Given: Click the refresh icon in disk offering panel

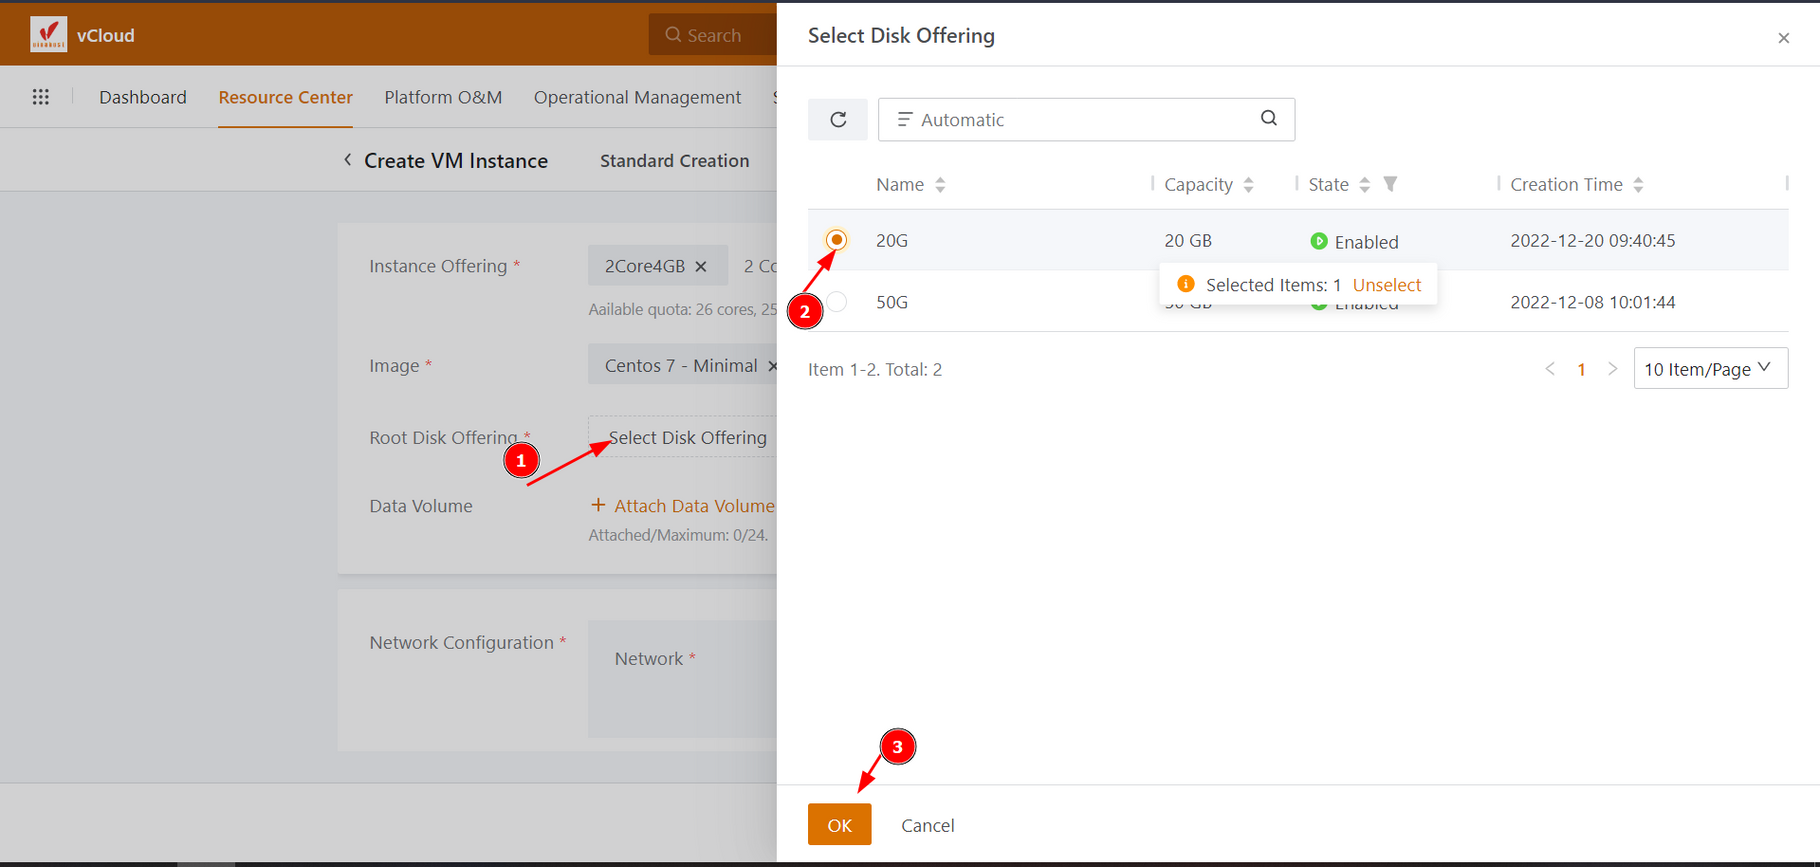Looking at the screenshot, I should pos(838,120).
